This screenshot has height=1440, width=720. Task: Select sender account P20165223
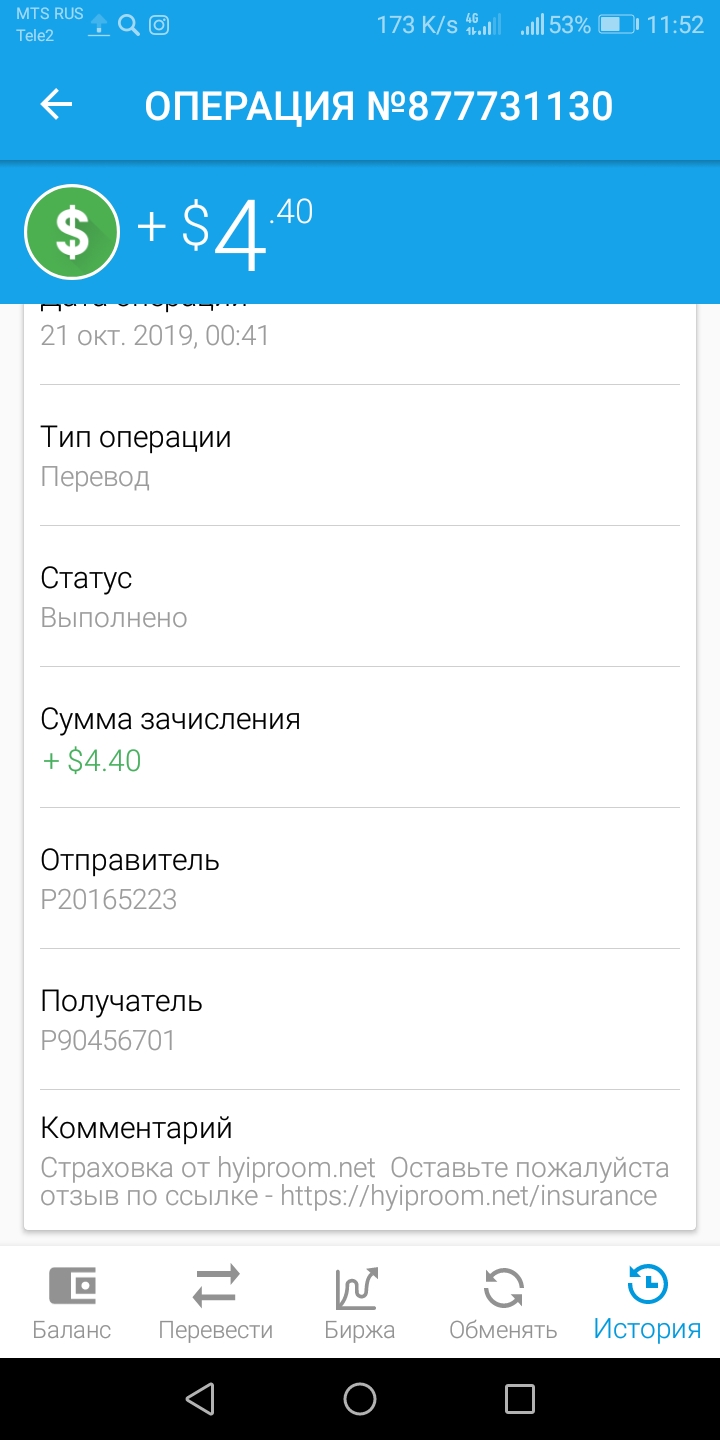click(x=108, y=900)
